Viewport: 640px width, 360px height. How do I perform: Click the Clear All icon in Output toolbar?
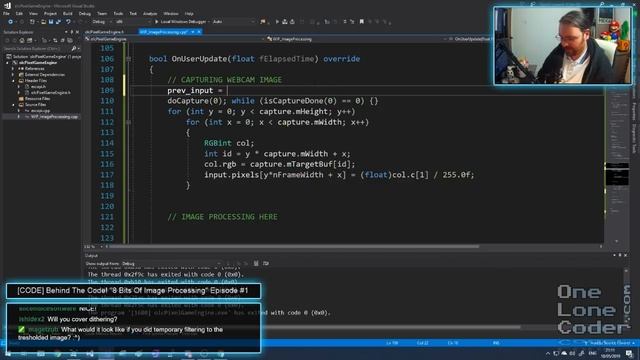pos(256,264)
